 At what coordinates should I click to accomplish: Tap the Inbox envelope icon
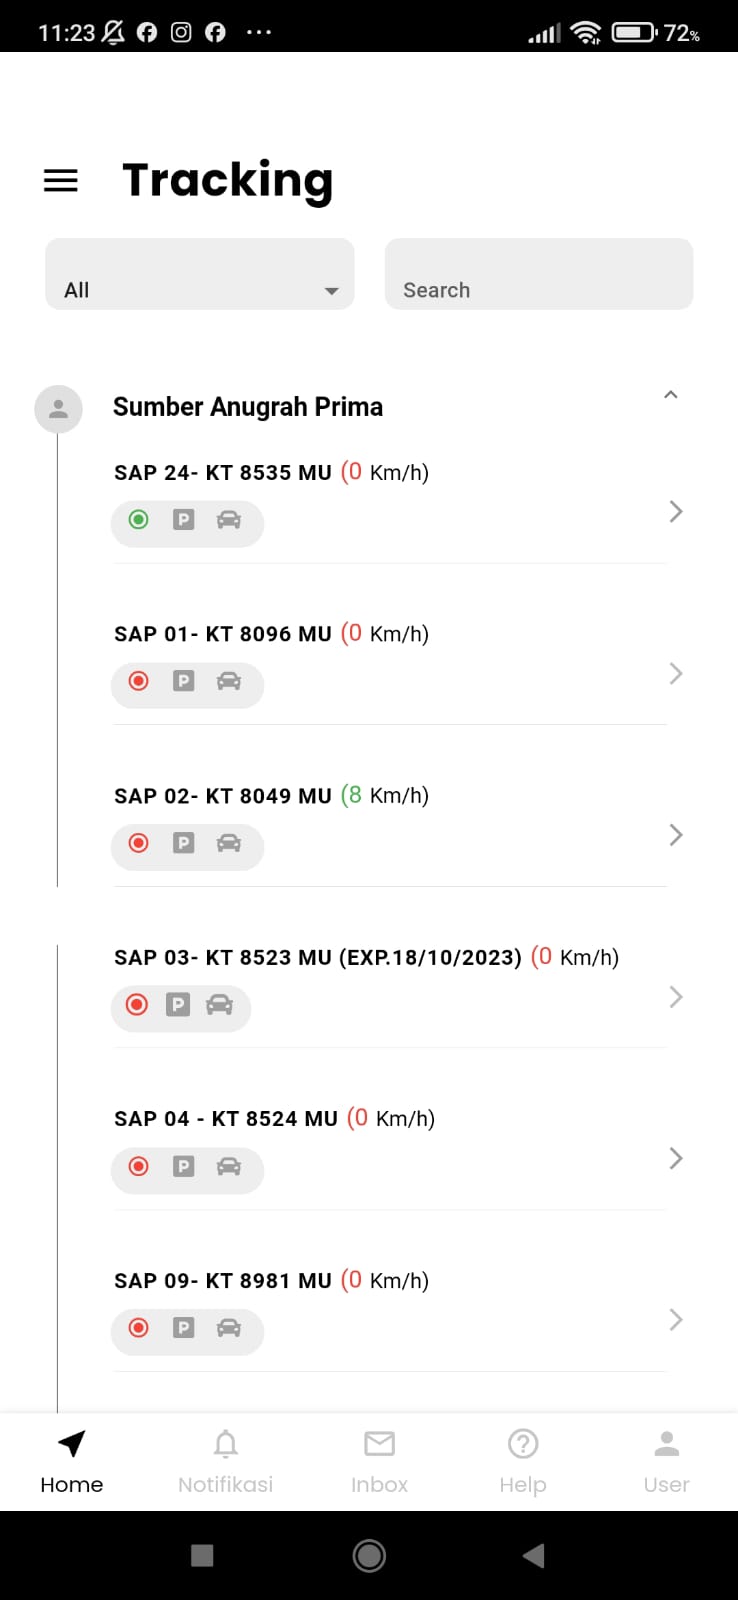(x=379, y=1444)
